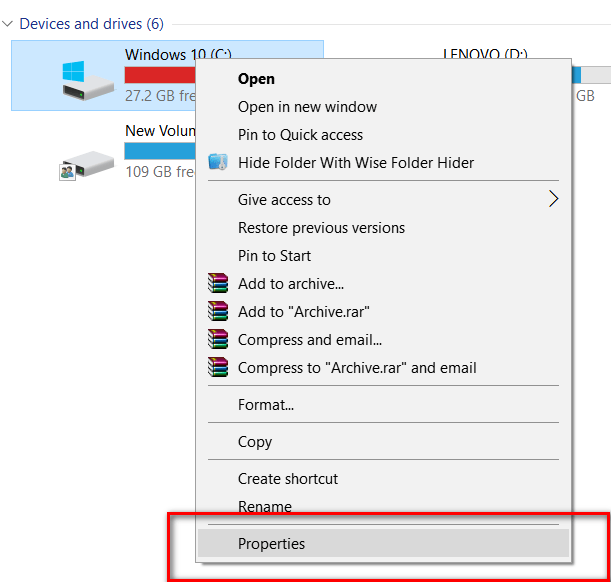
Task: Choose Create shortcut
Action: tap(383, 479)
